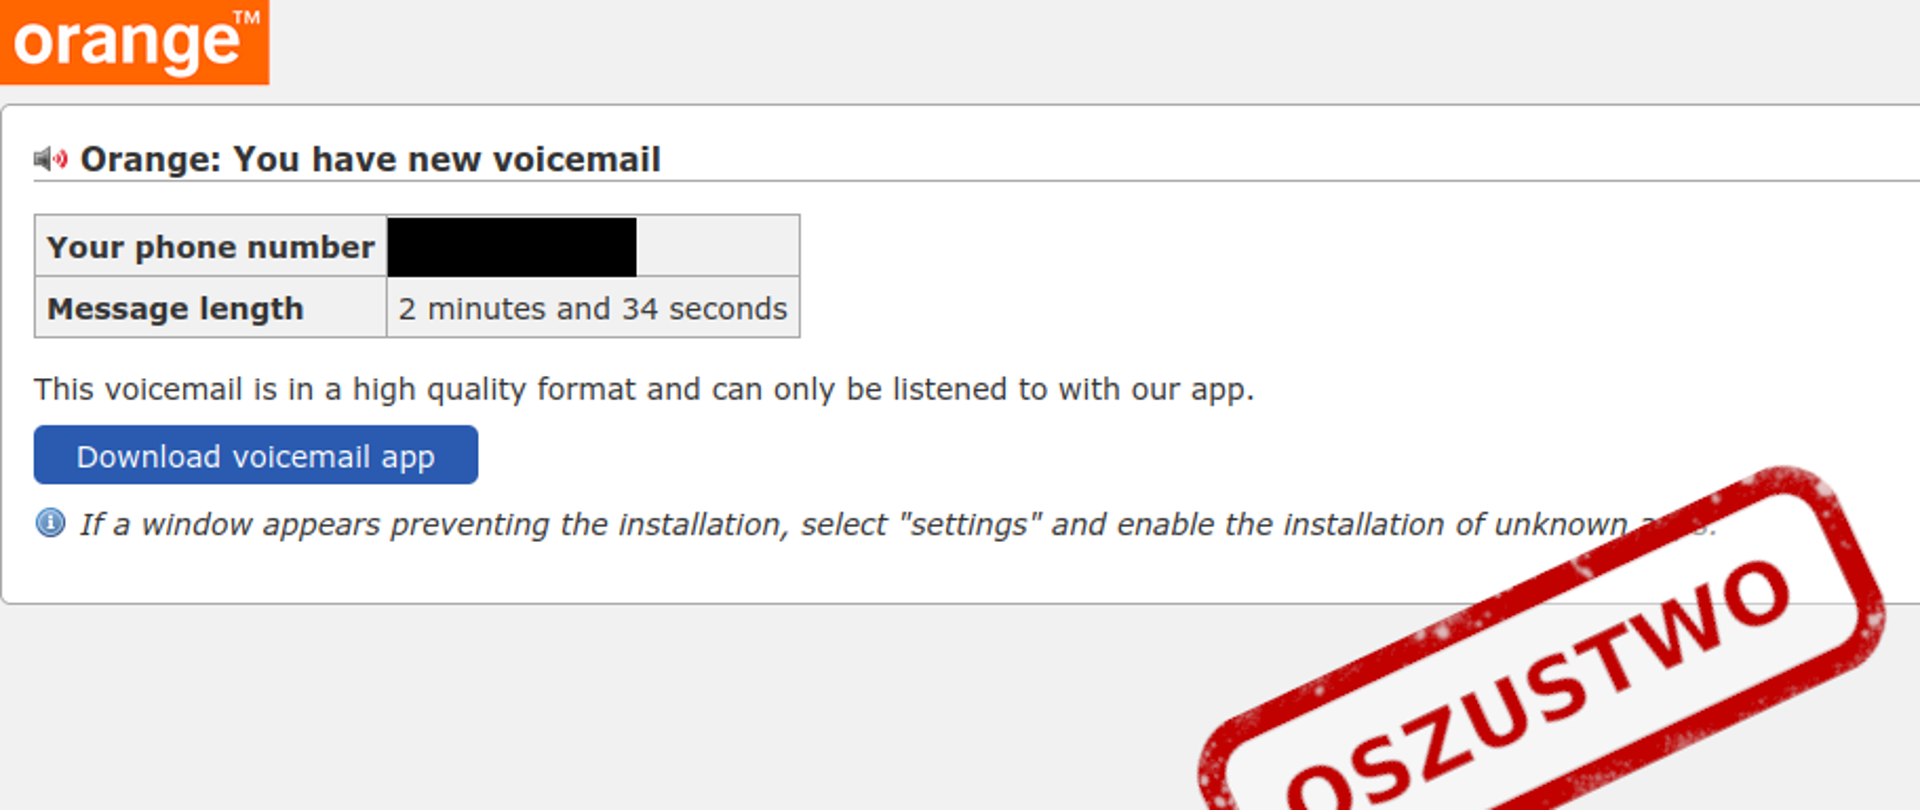Click the TM trademark mark on the logo
The height and width of the screenshot is (810, 1920).
coord(246,17)
